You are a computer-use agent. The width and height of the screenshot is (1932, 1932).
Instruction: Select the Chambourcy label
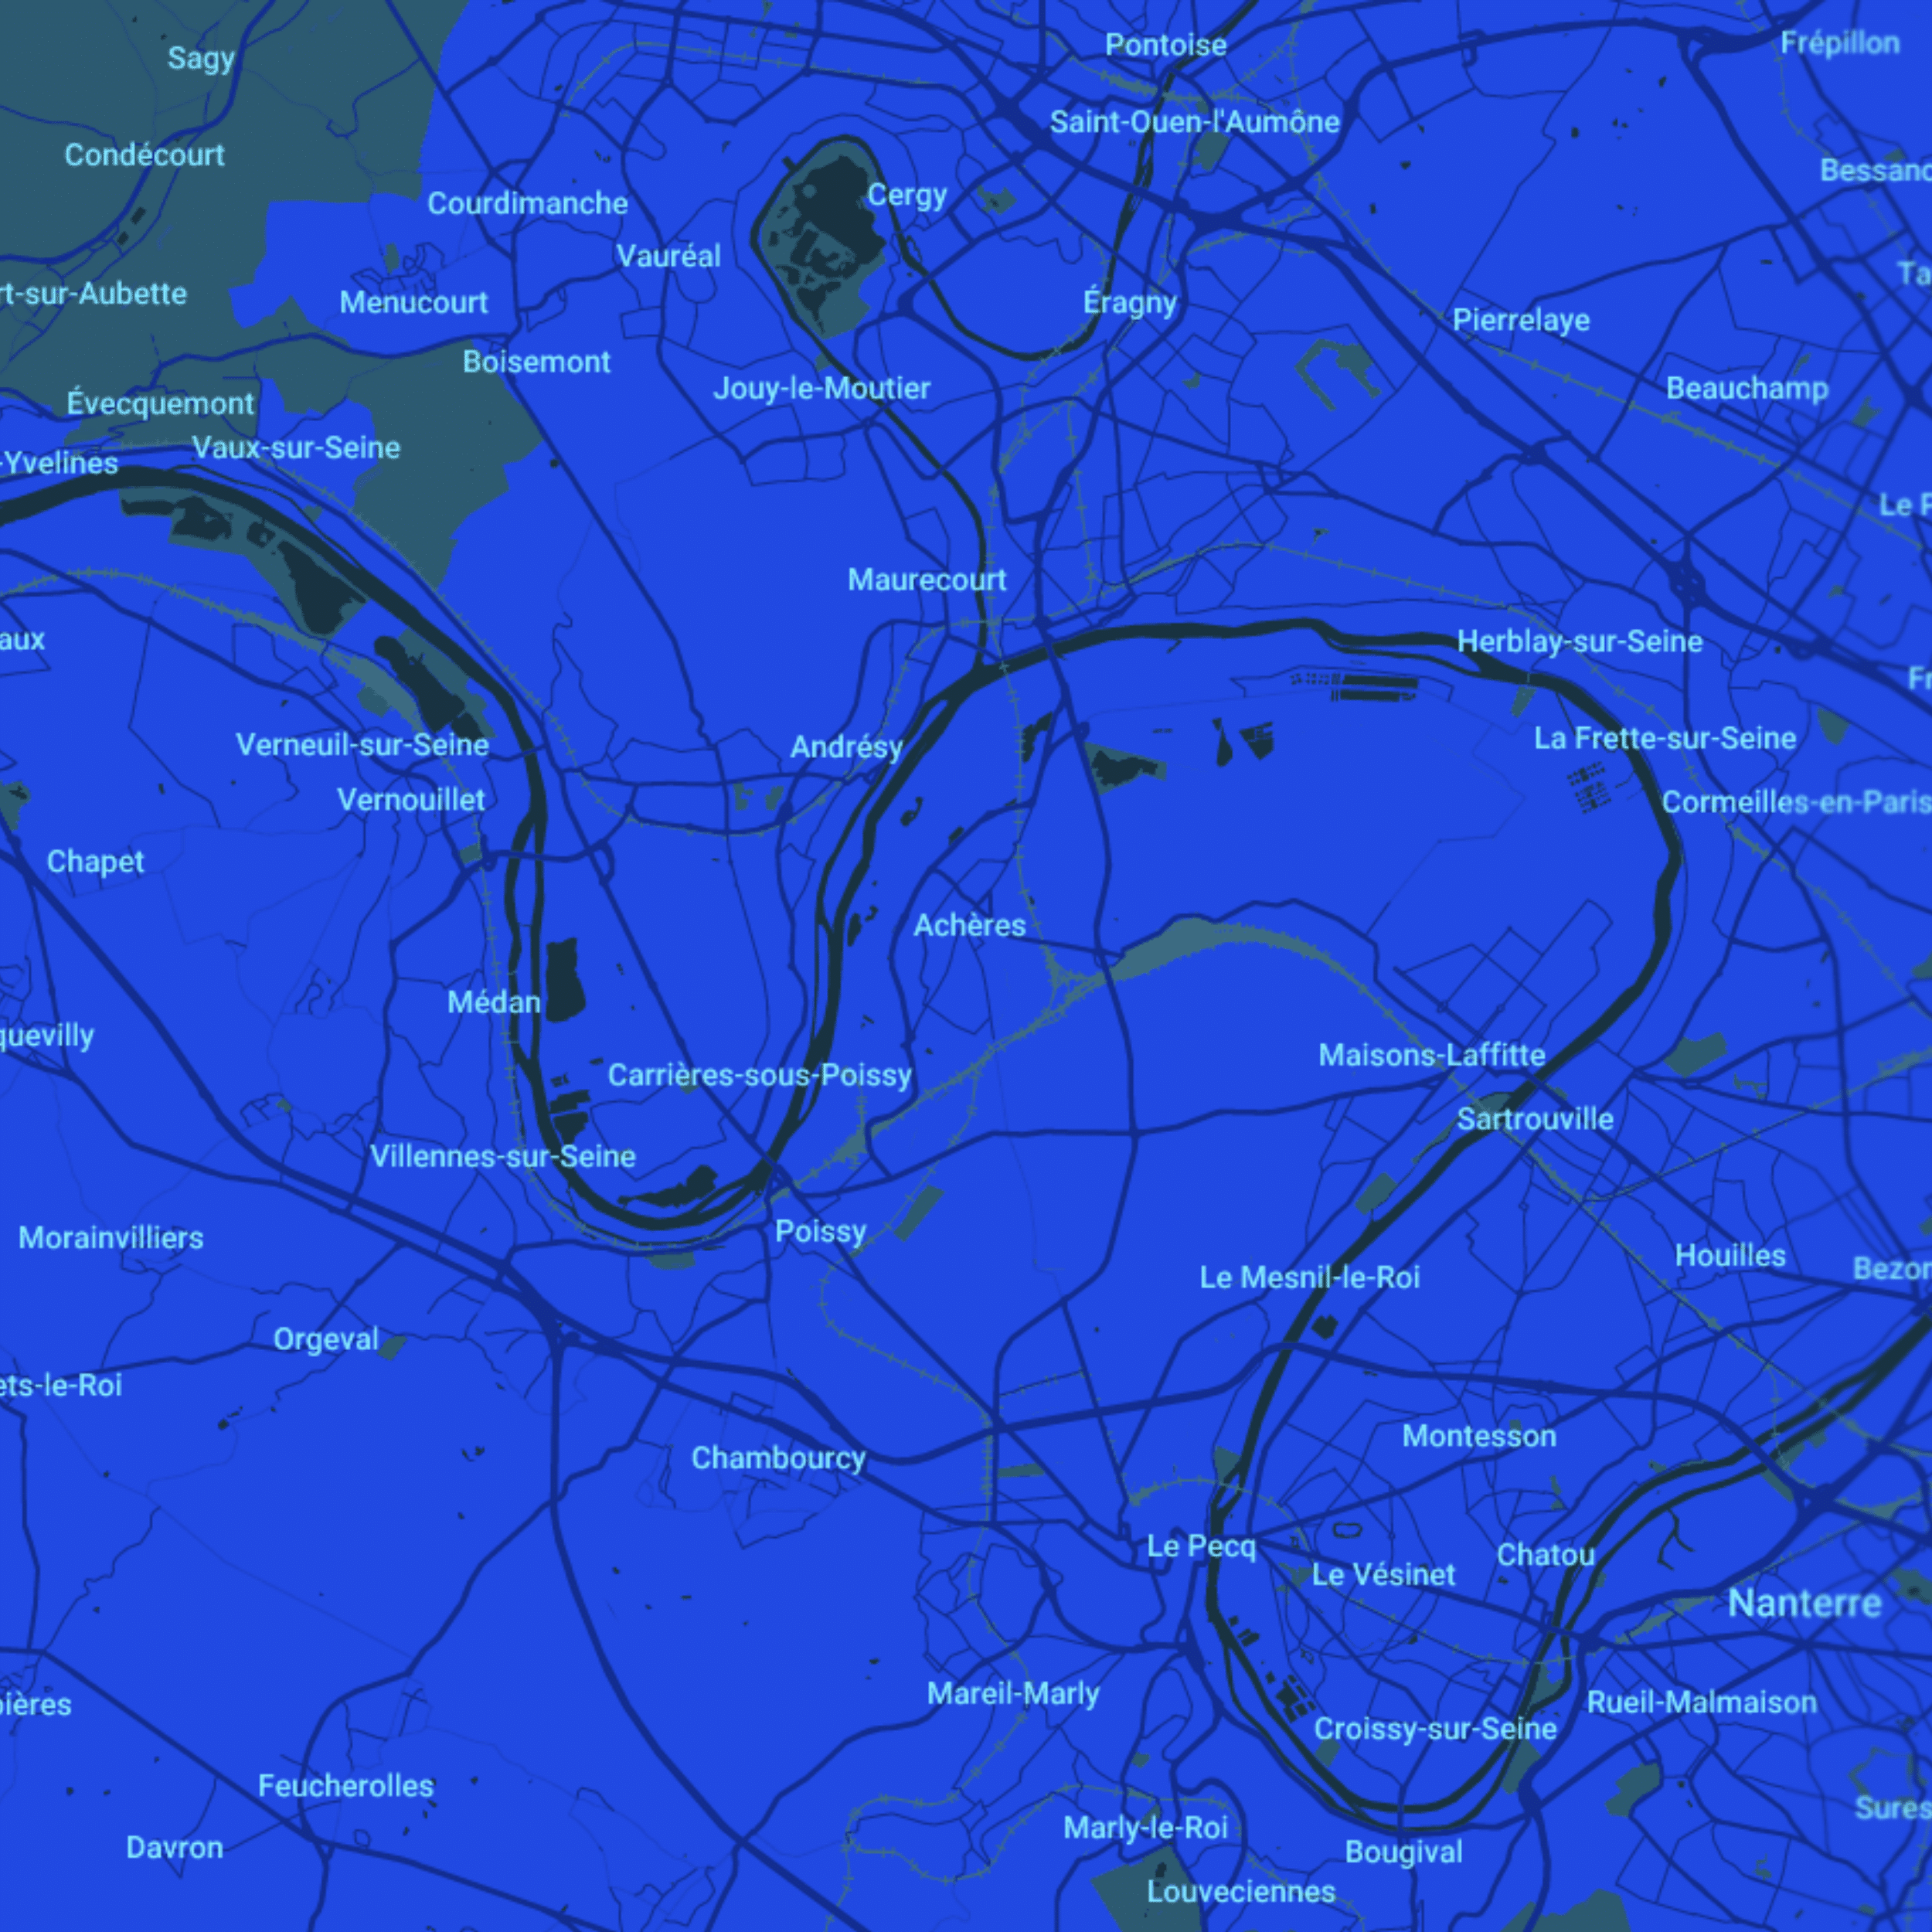(x=778, y=1459)
